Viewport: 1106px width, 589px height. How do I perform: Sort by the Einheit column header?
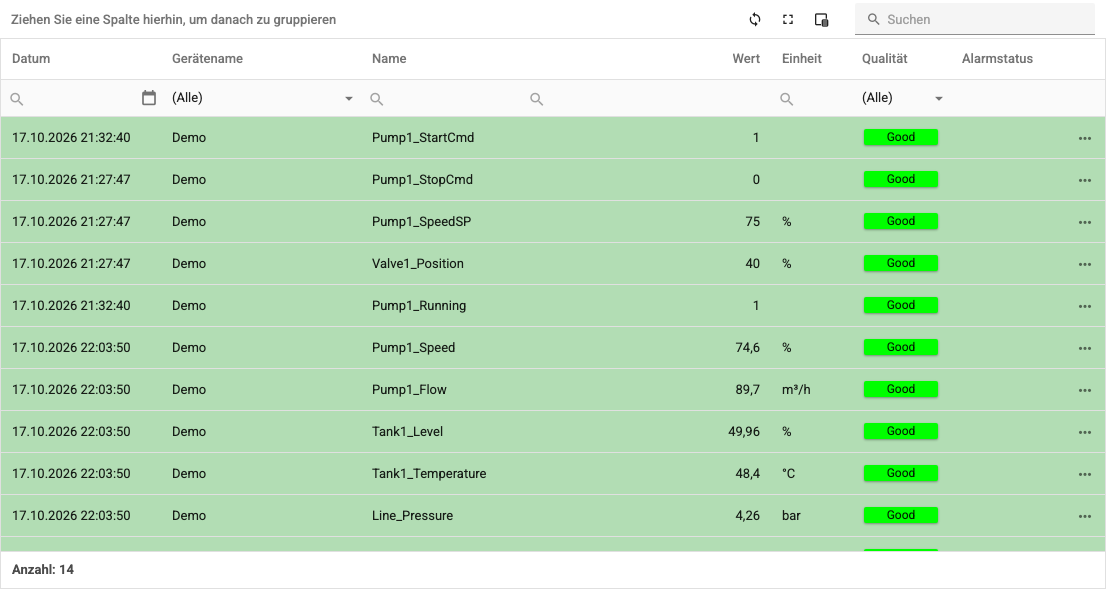(802, 59)
